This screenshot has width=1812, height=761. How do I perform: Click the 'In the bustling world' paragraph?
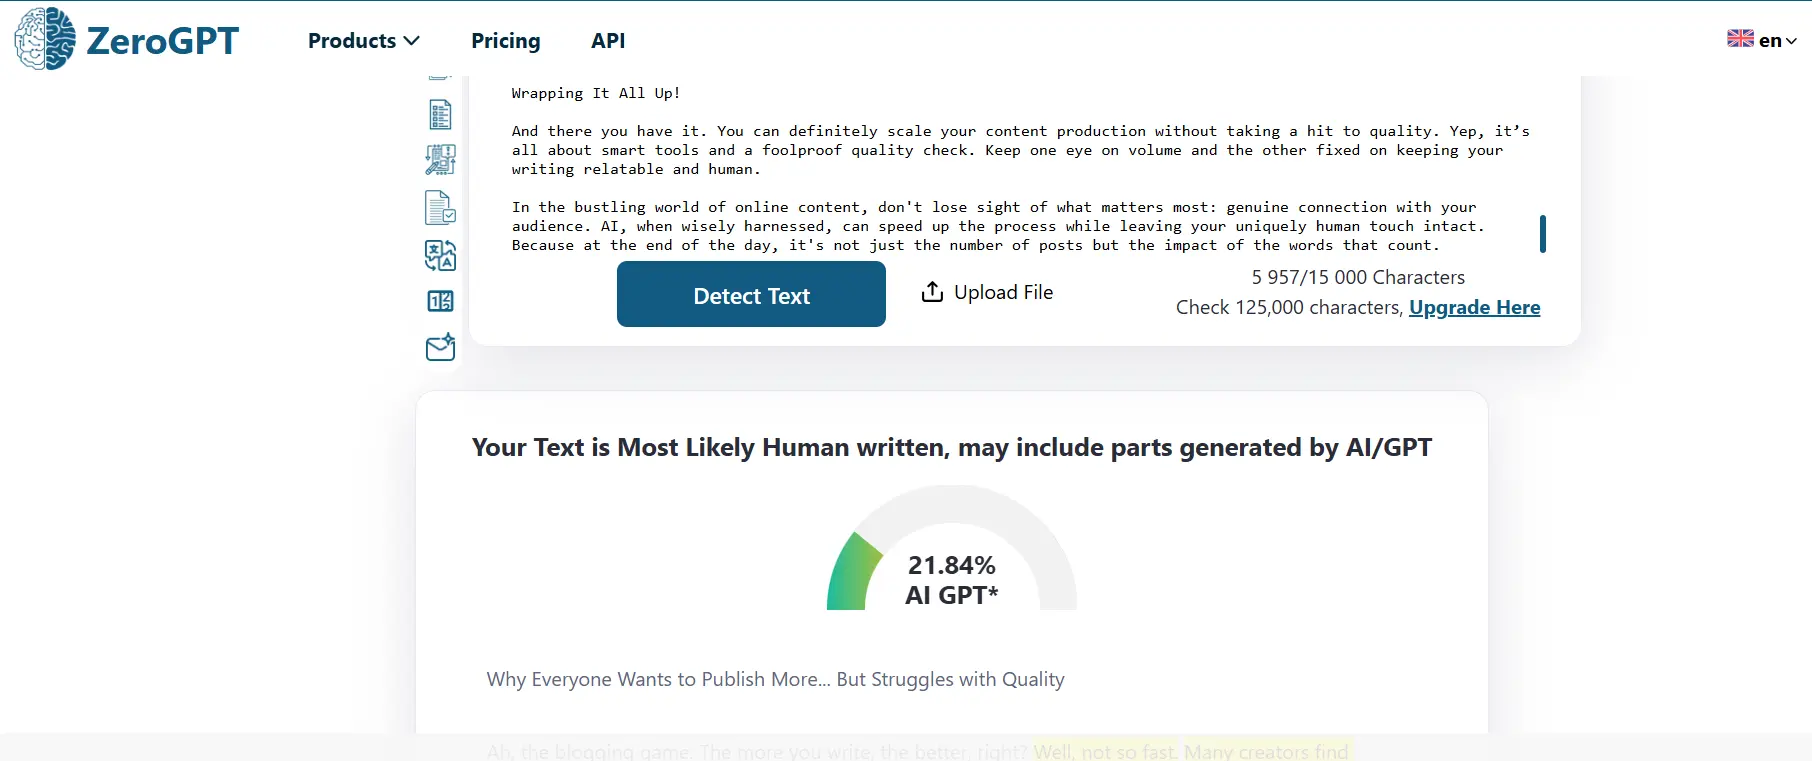click(998, 226)
